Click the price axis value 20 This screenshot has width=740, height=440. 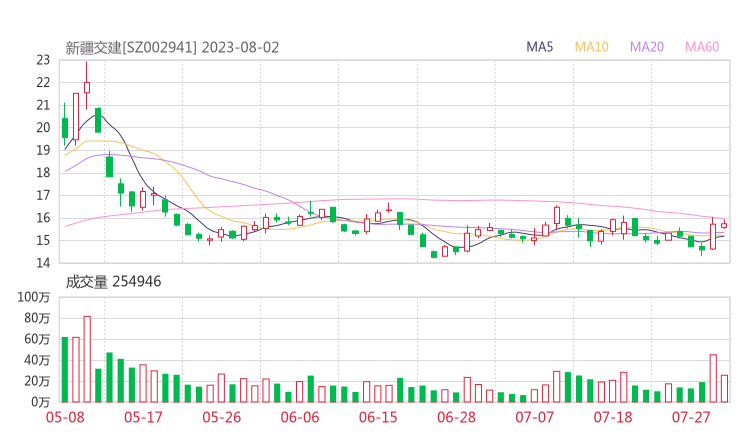click(43, 127)
